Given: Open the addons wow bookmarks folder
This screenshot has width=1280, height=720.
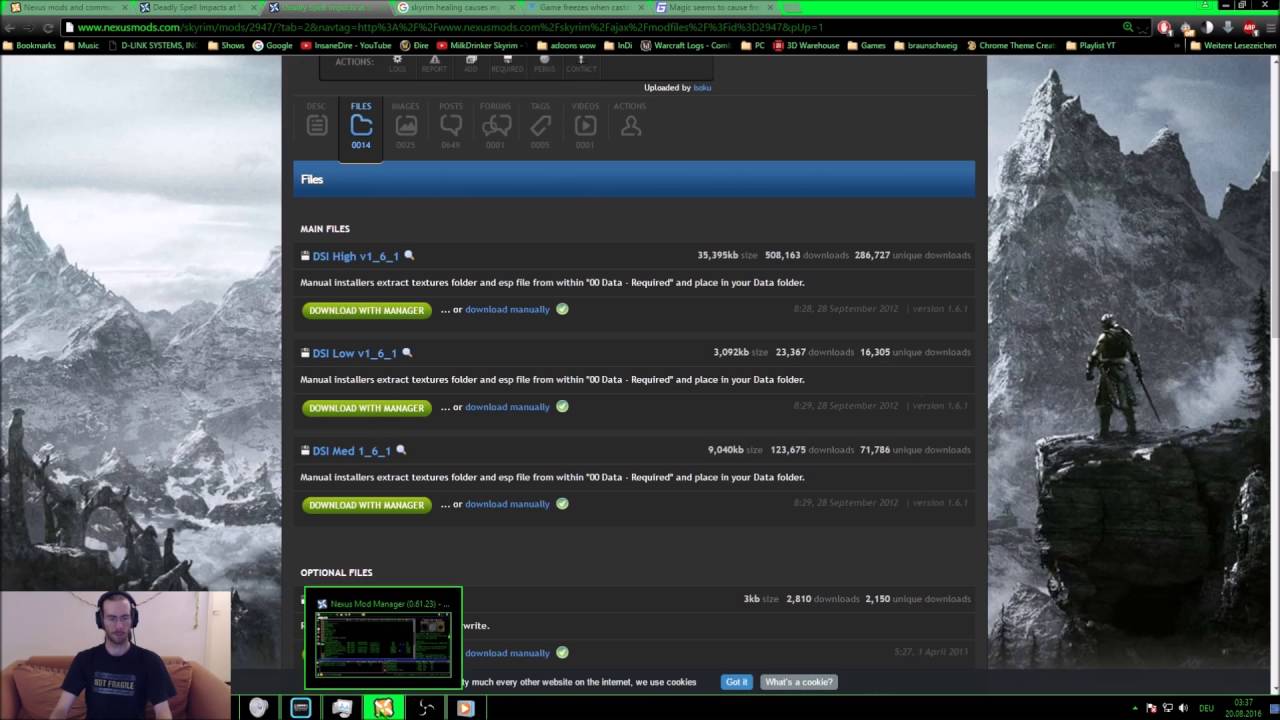Looking at the screenshot, I should (566, 45).
